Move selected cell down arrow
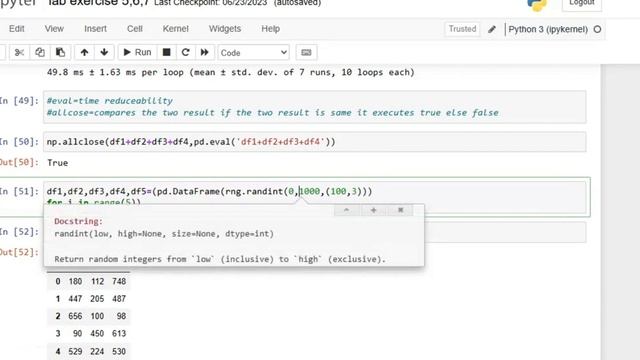The width and height of the screenshot is (640, 360). (104, 52)
